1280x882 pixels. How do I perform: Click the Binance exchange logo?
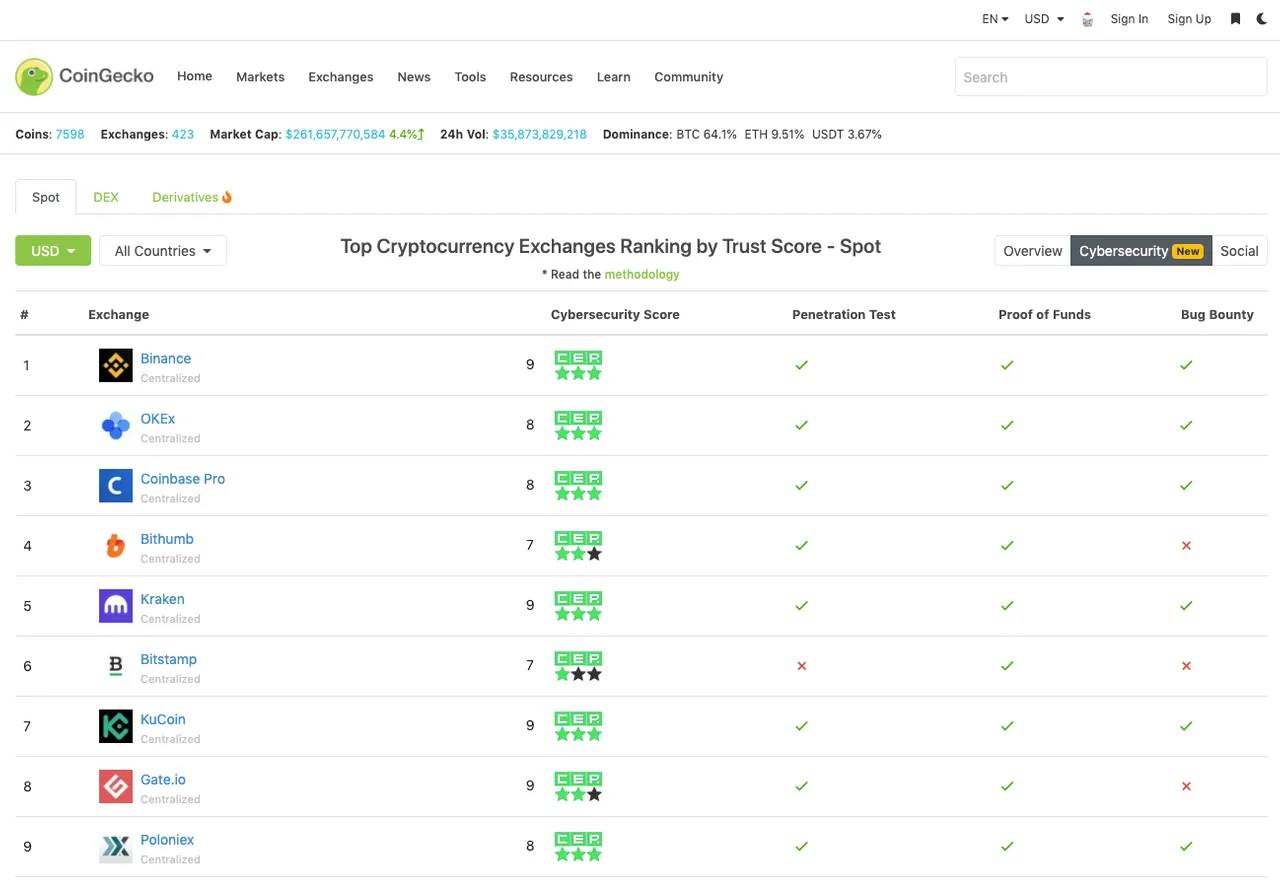pyautogui.click(x=116, y=365)
